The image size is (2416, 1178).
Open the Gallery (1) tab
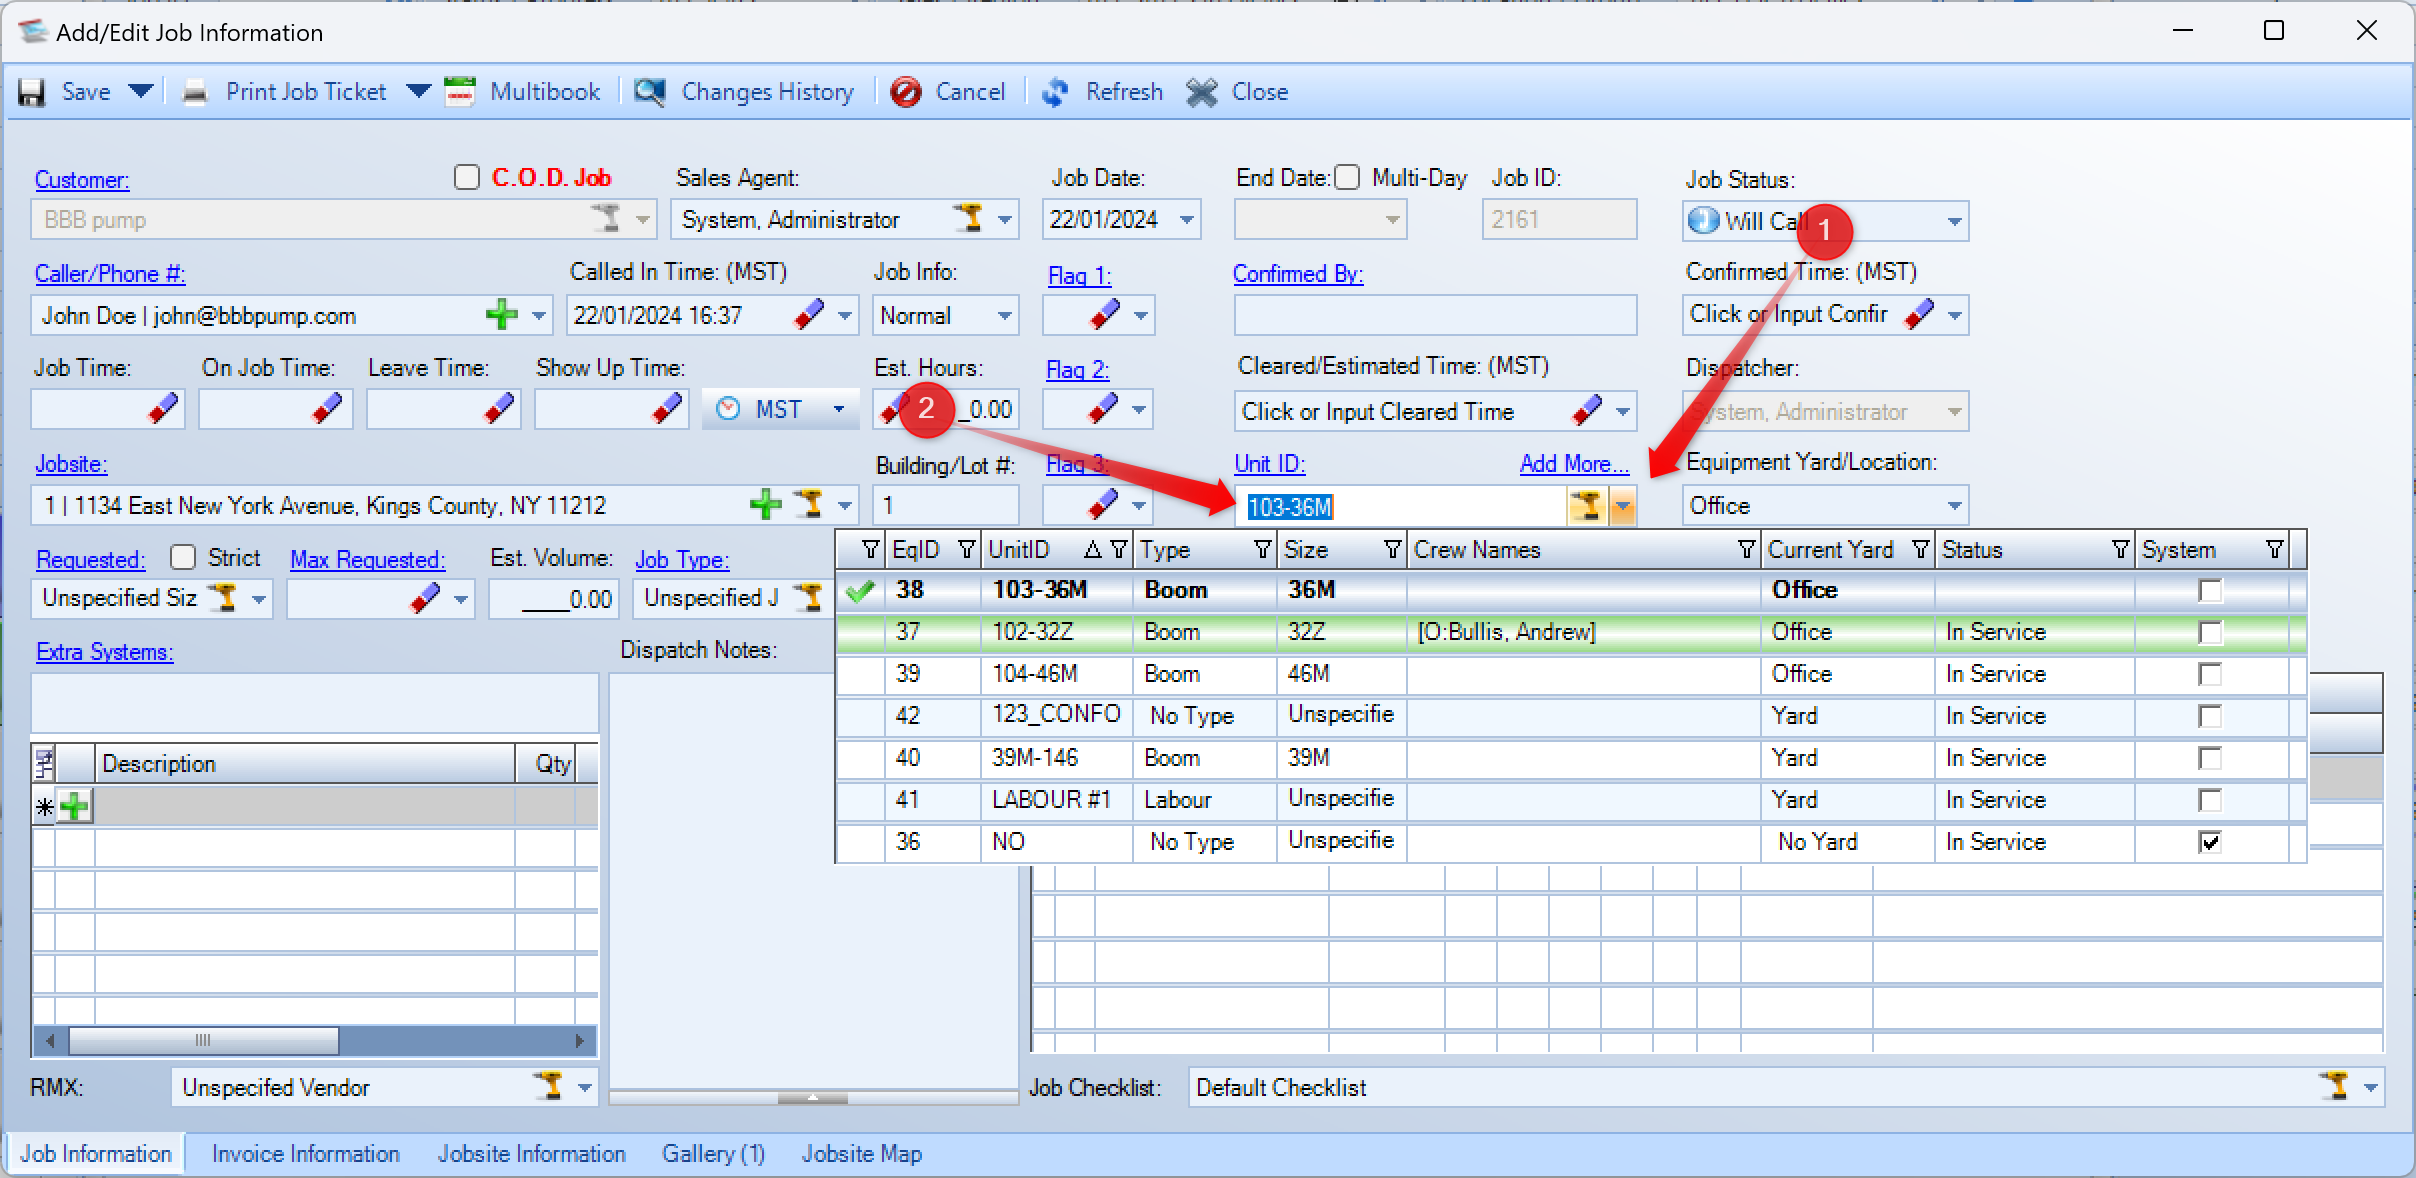(713, 1154)
